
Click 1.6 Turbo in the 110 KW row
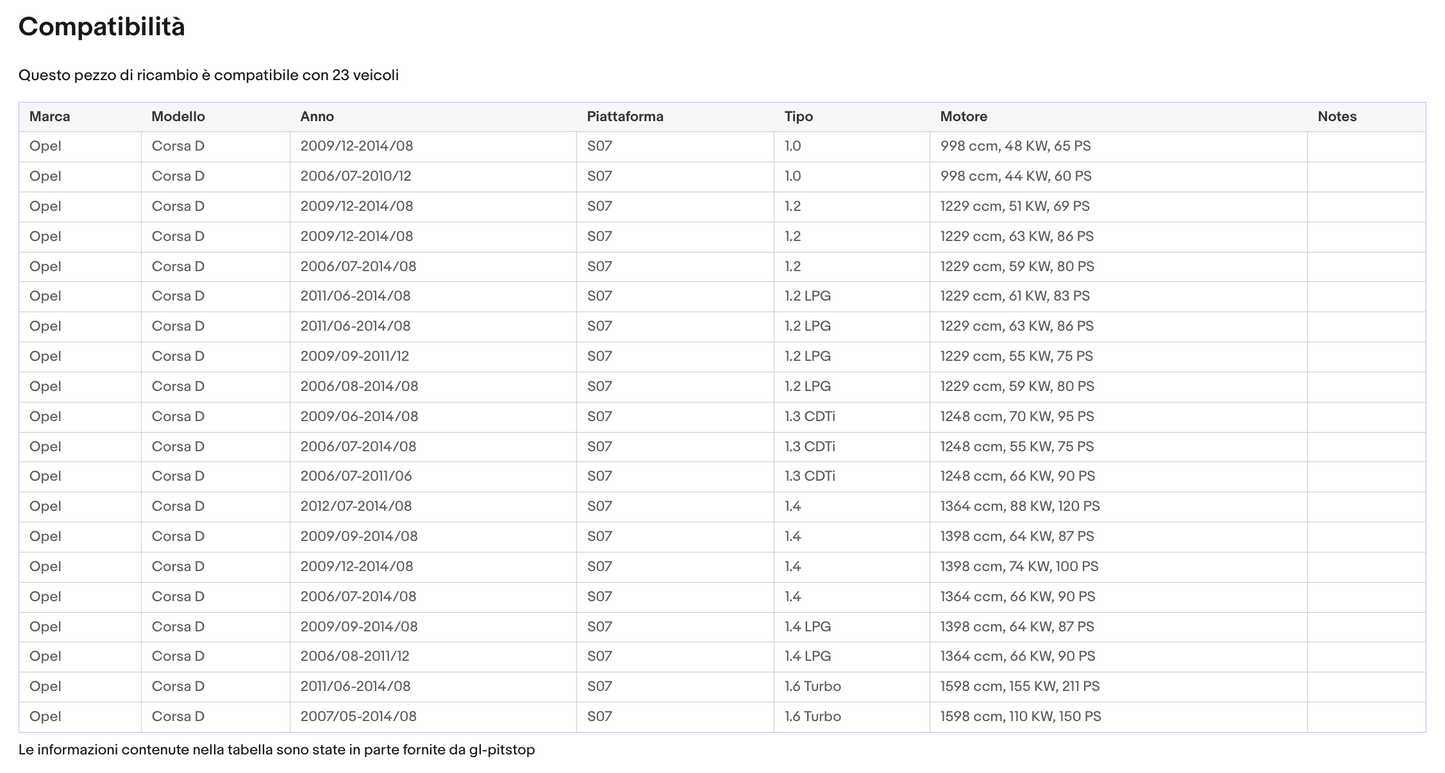point(813,716)
